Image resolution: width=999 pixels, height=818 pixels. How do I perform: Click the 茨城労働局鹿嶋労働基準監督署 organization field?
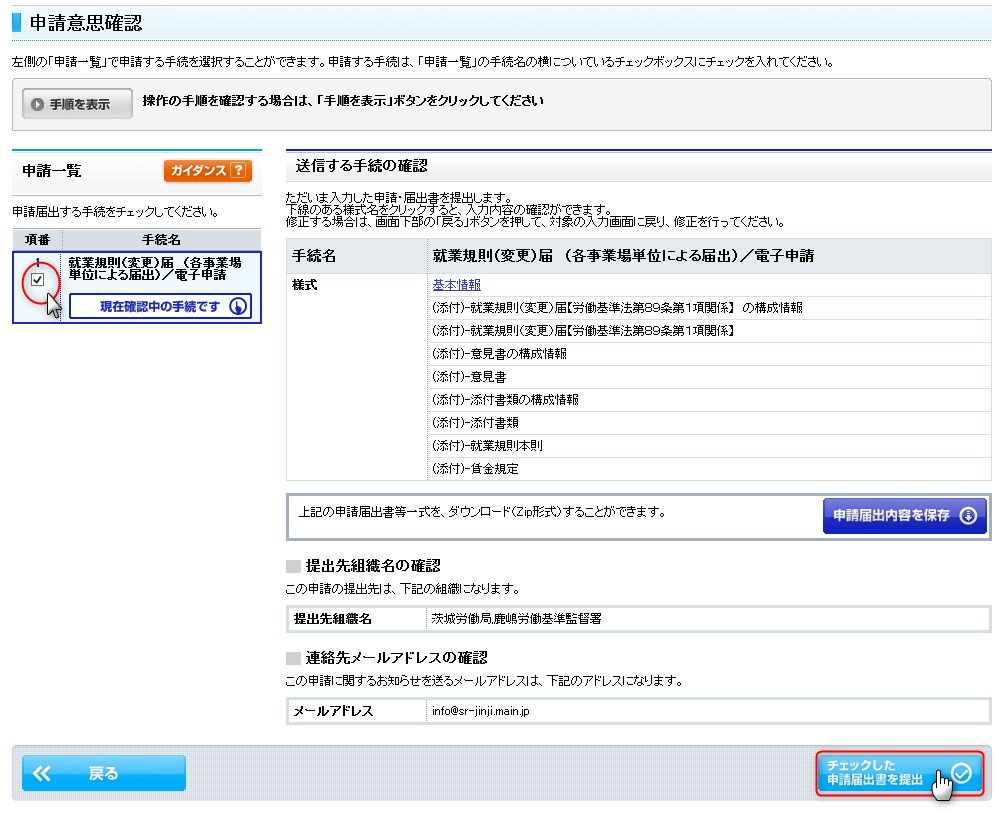(516, 619)
